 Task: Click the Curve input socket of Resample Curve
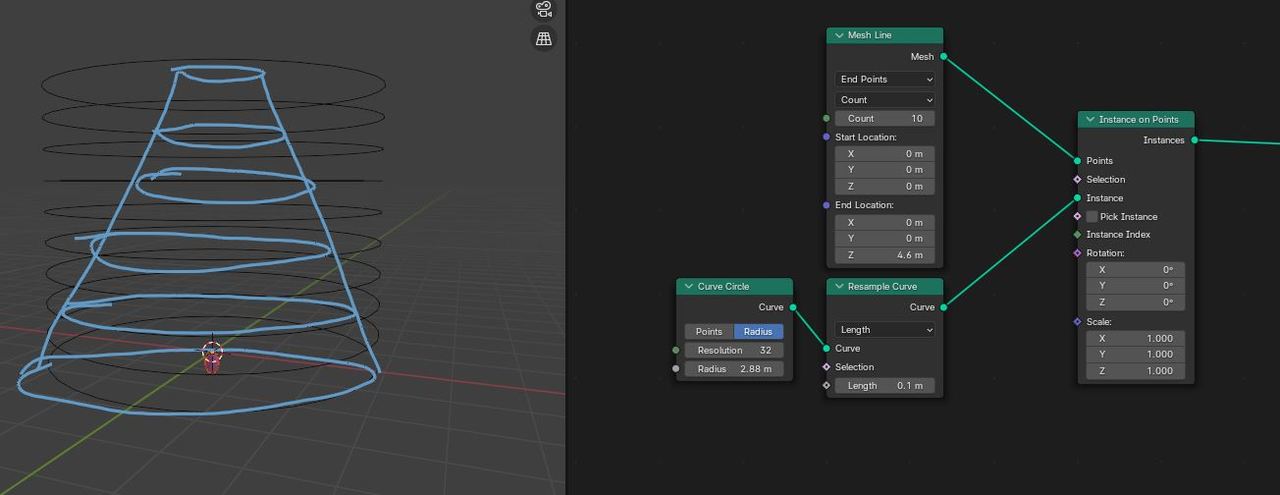click(x=826, y=348)
